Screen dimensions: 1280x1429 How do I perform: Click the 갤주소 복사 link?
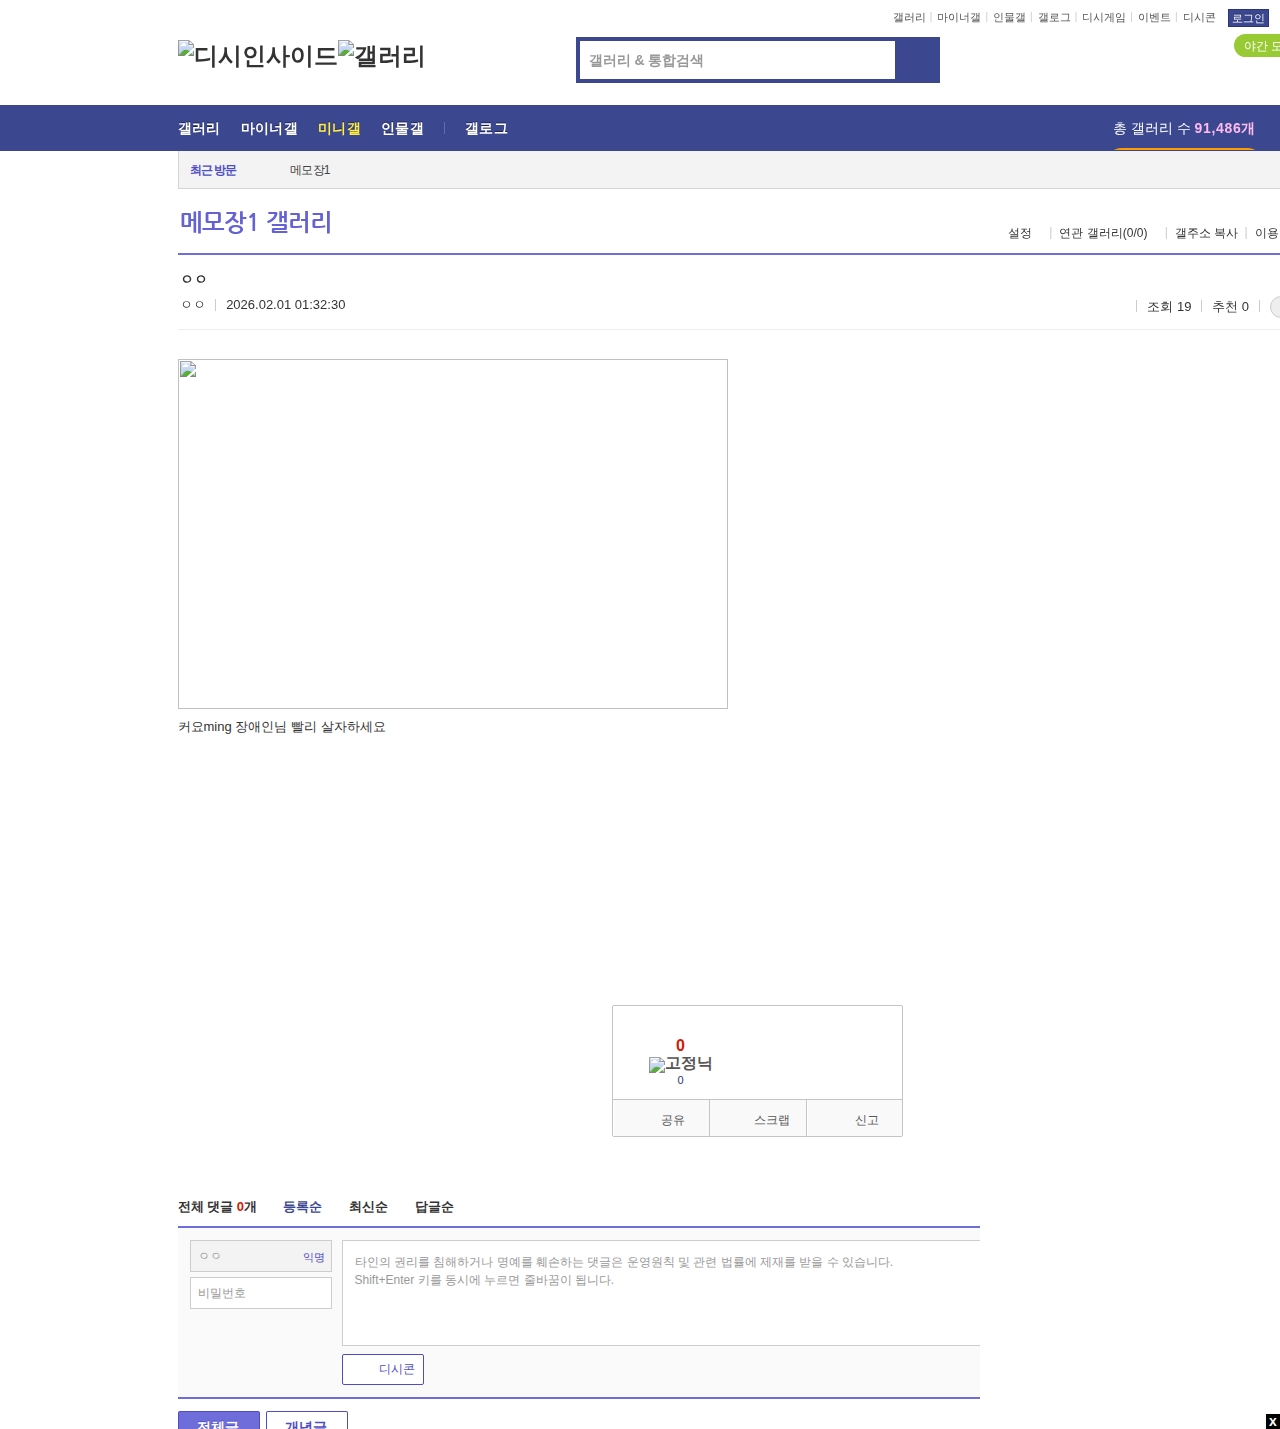pos(1206,233)
